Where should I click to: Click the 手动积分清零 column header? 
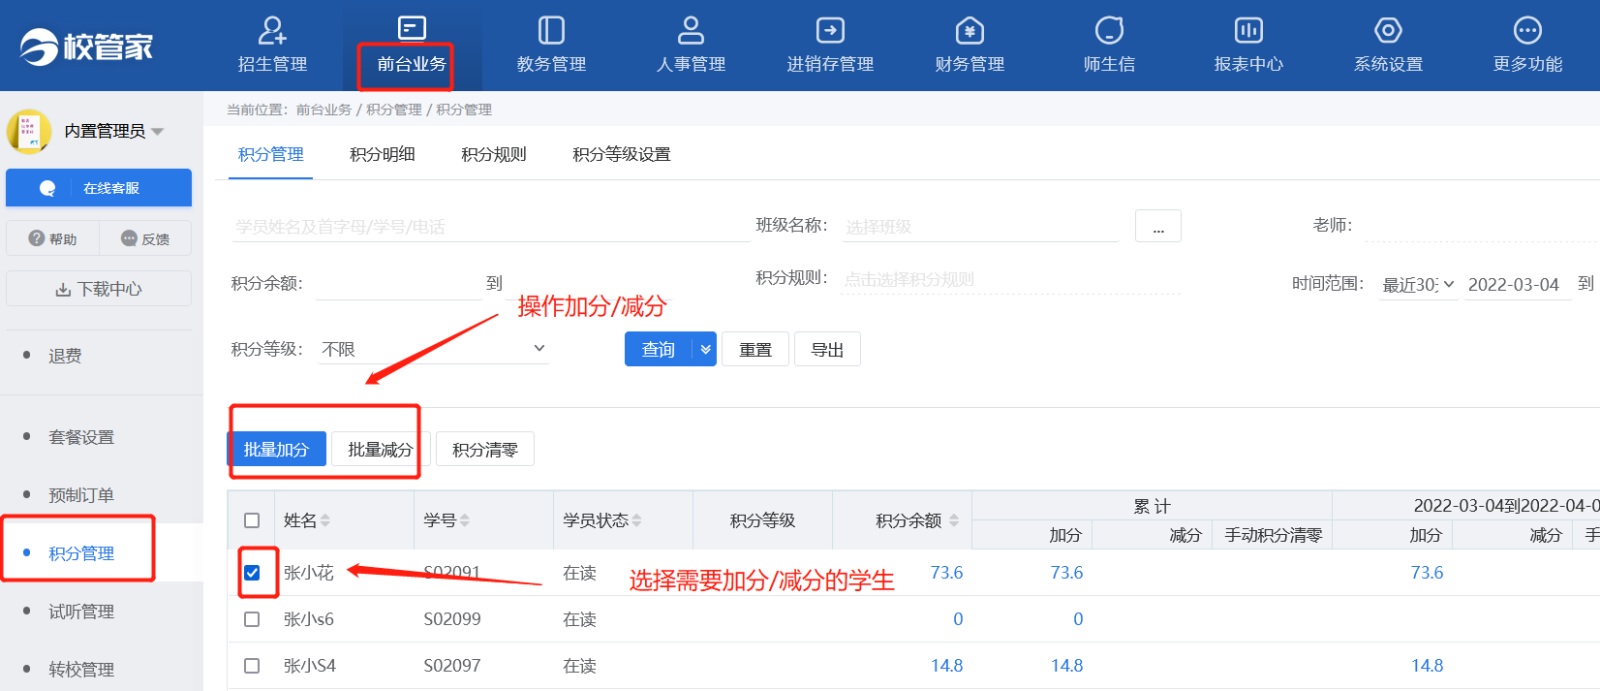pyautogui.click(x=1273, y=535)
